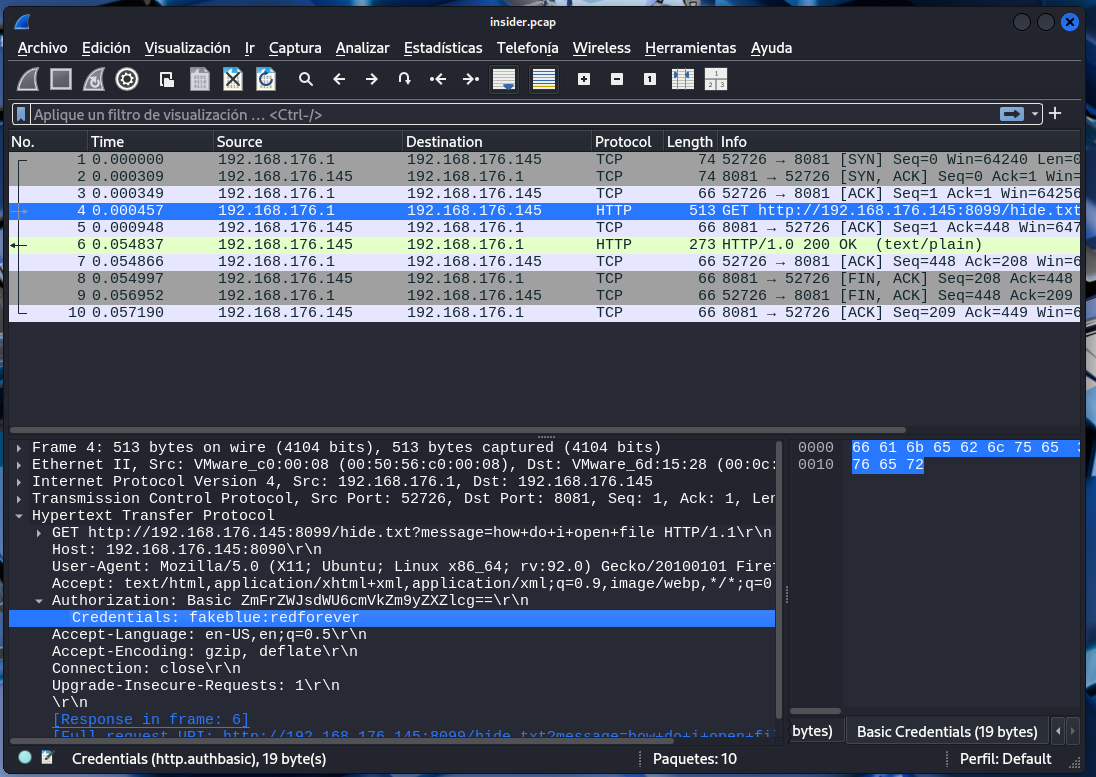Select packet 6 HTTP/1.0 200 OK row

coord(545,245)
